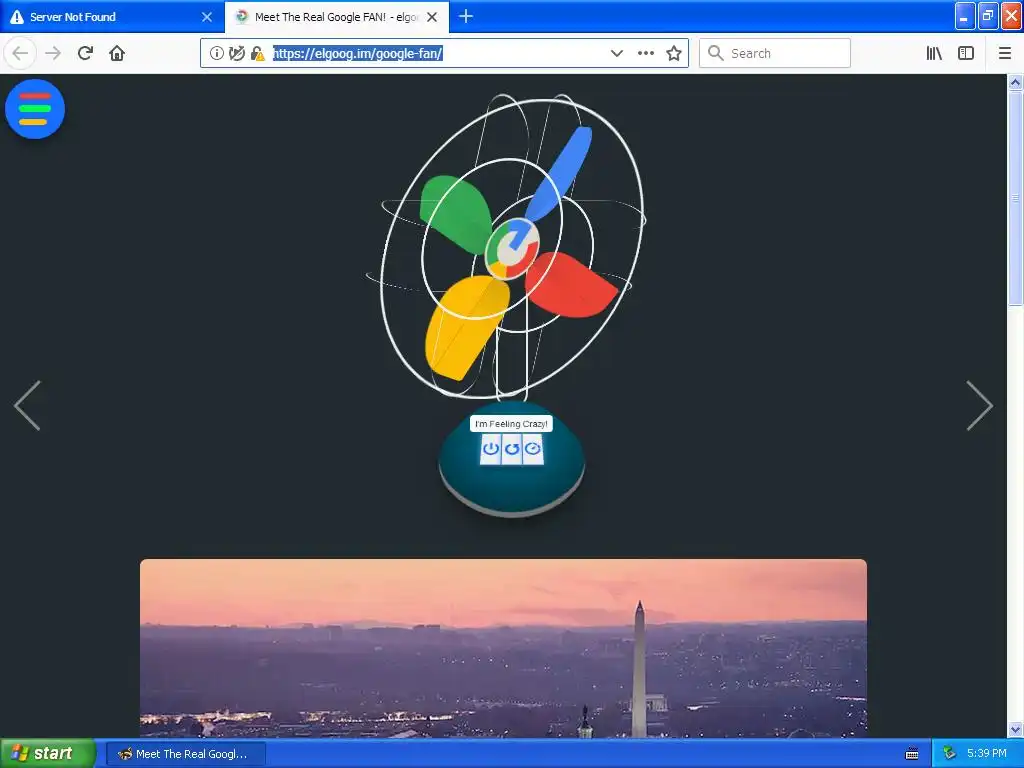Open the connection security padlock warning
Screen dimensions: 1024x768
click(258, 54)
